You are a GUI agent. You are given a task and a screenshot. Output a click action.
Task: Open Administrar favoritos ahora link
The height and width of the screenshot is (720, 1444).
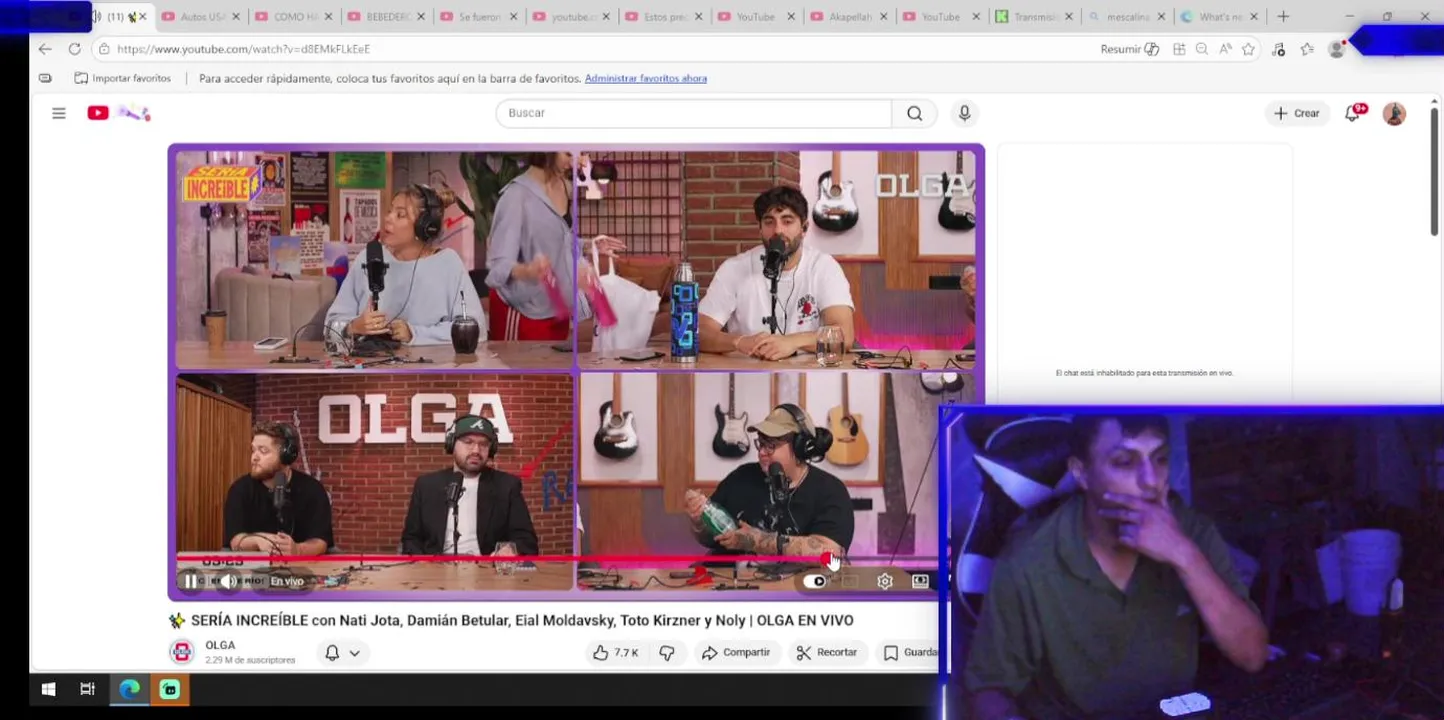(x=646, y=78)
